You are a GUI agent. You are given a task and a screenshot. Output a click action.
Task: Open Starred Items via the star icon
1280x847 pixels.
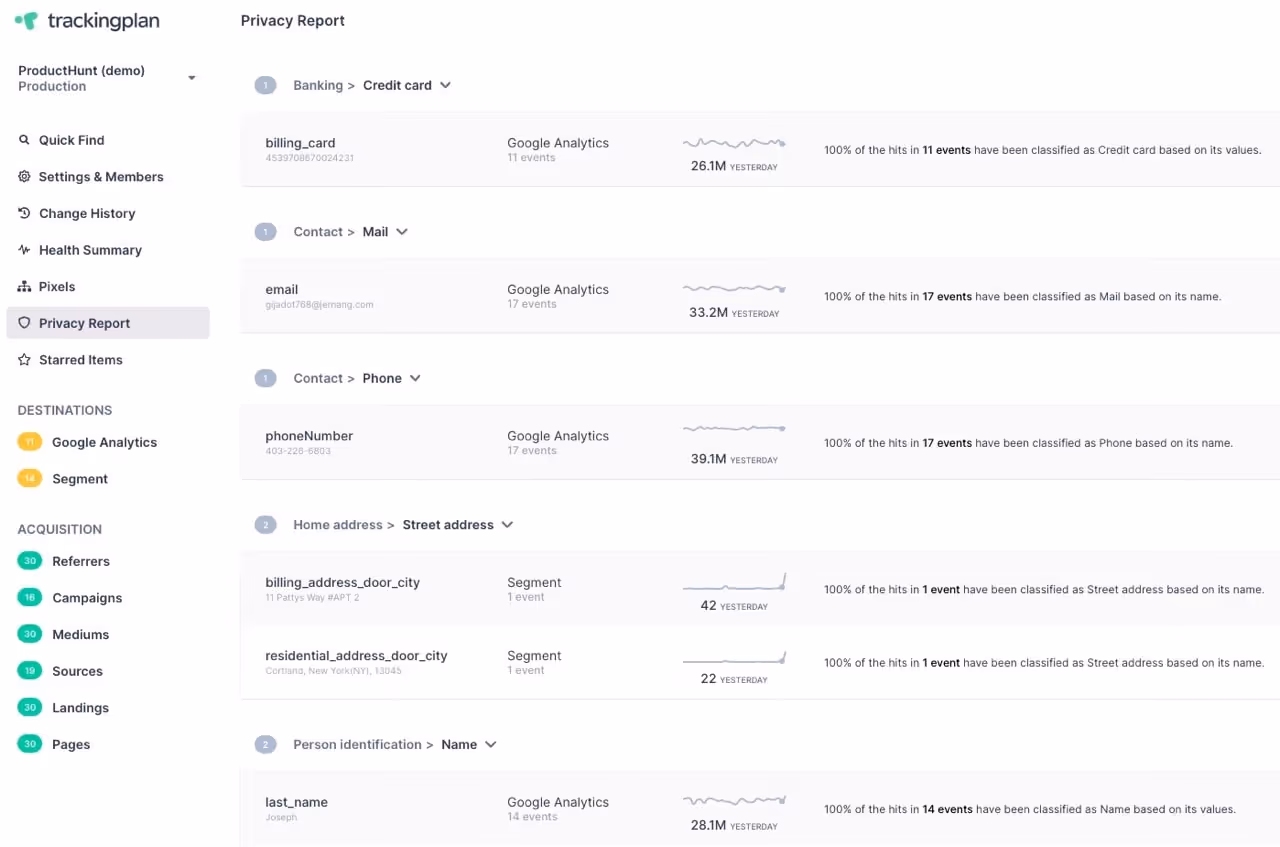[24, 359]
